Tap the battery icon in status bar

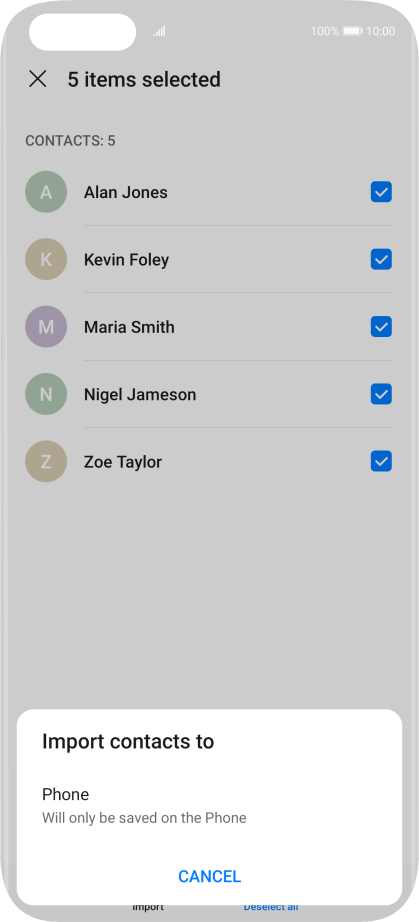353,31
